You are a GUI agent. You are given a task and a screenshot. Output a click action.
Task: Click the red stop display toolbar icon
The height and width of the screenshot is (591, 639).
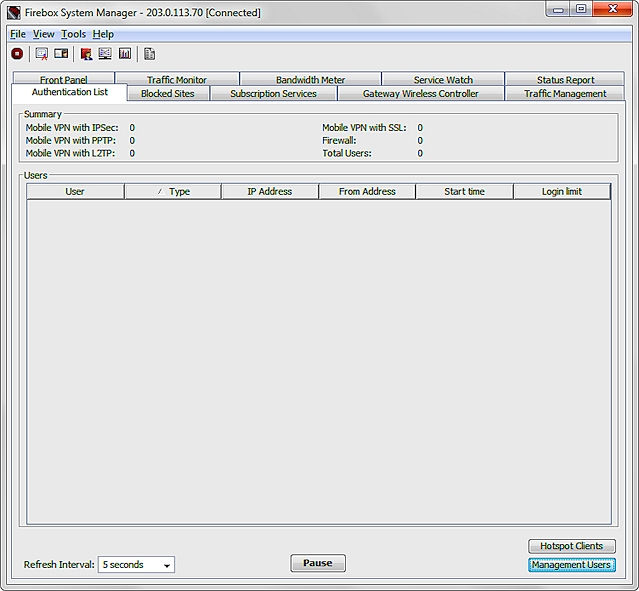click(17, 54)
